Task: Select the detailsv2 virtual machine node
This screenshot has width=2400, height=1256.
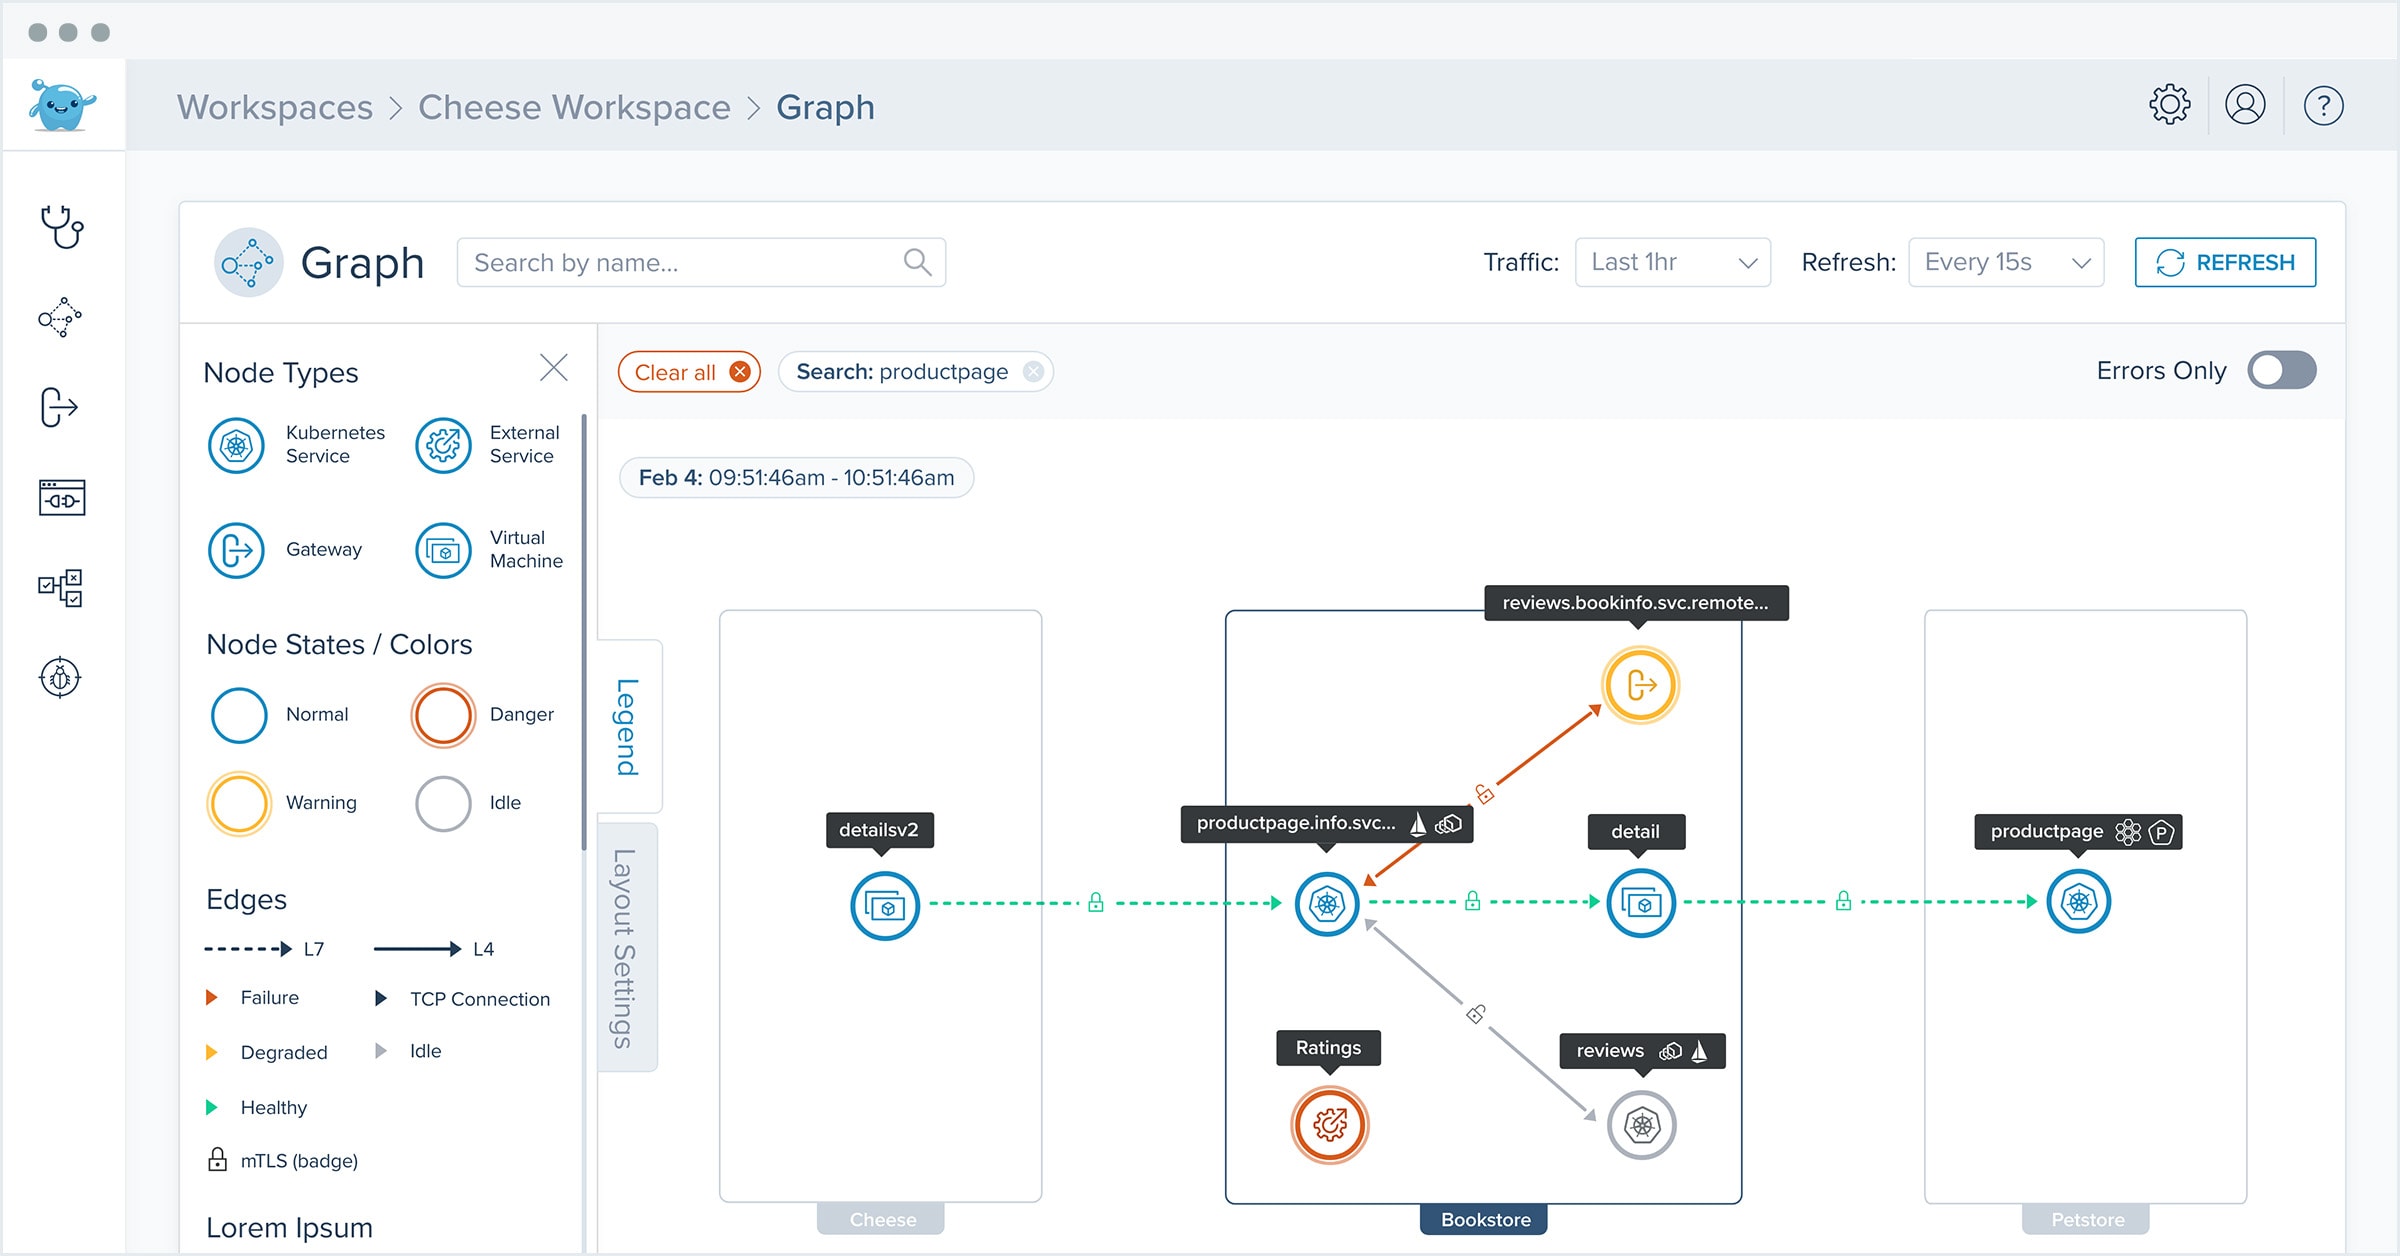Action: (x=884, y=906)
